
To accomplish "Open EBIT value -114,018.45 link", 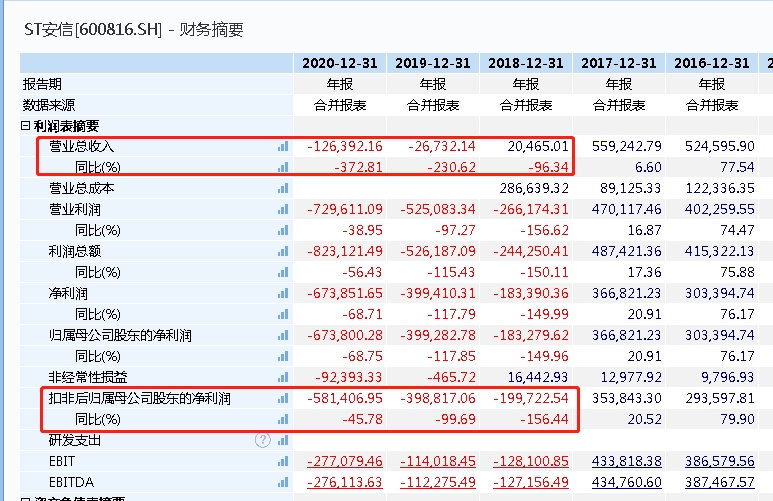I will tap(438, 462).
